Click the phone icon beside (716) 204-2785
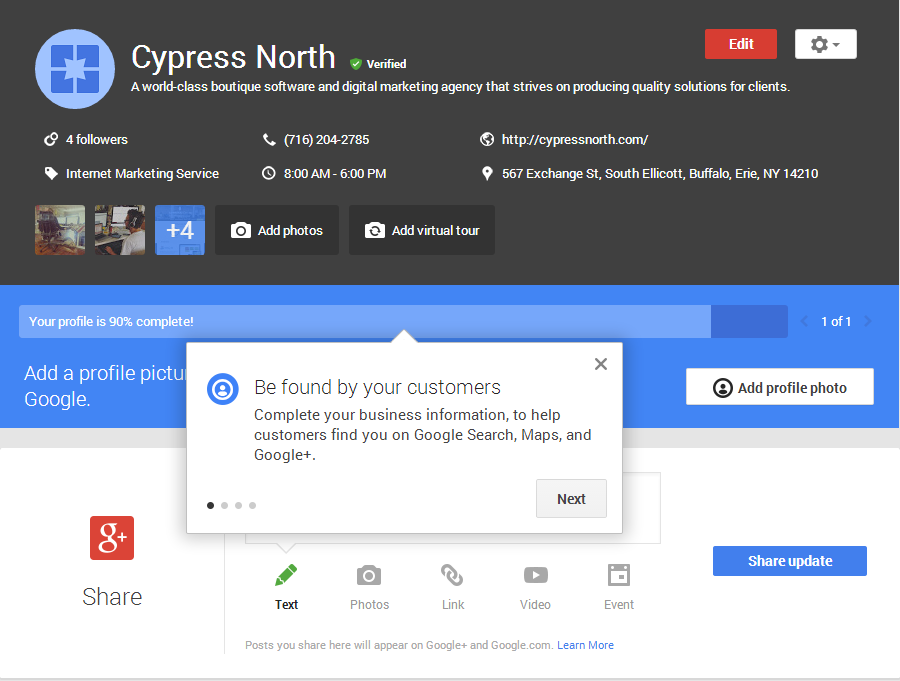Viewport: 900px width, 681px height. [x=269, y=140]
